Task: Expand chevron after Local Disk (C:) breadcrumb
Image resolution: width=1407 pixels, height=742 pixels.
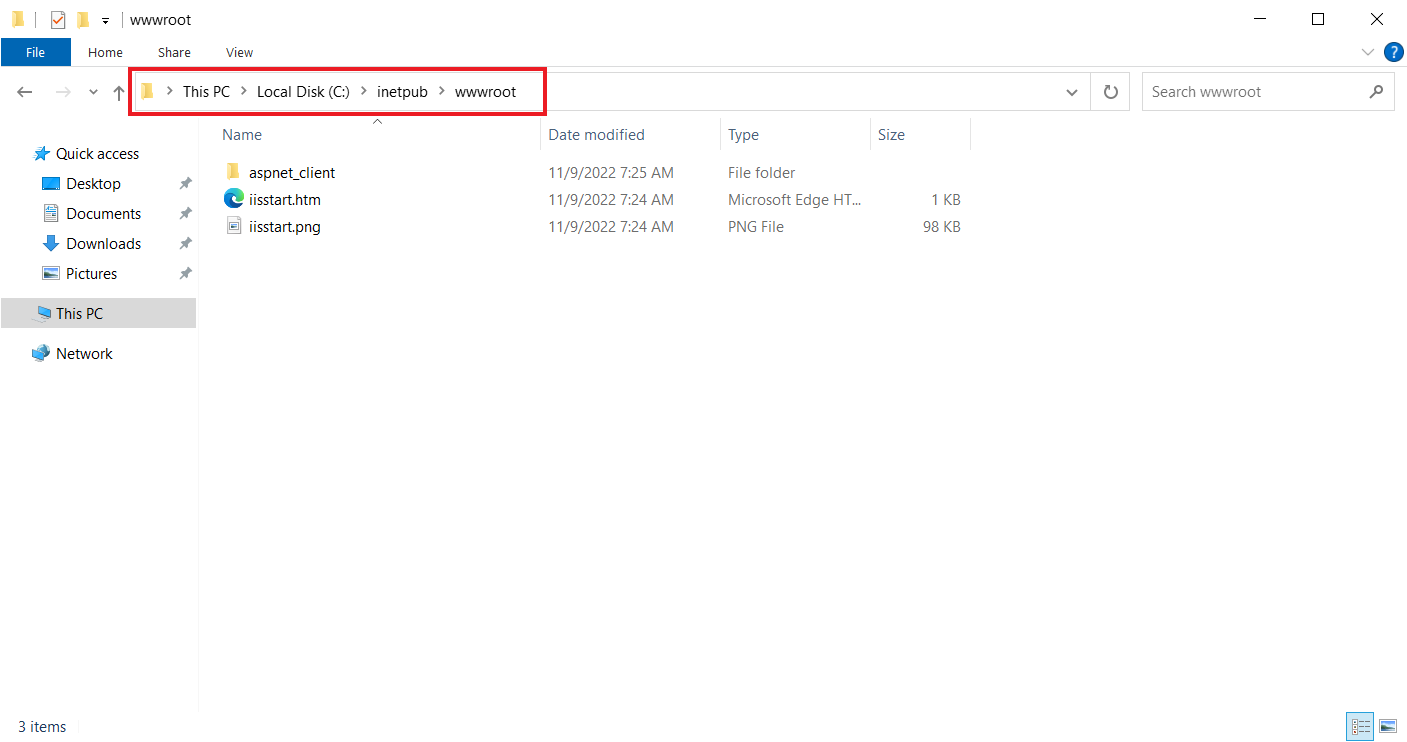Action: 364,91
